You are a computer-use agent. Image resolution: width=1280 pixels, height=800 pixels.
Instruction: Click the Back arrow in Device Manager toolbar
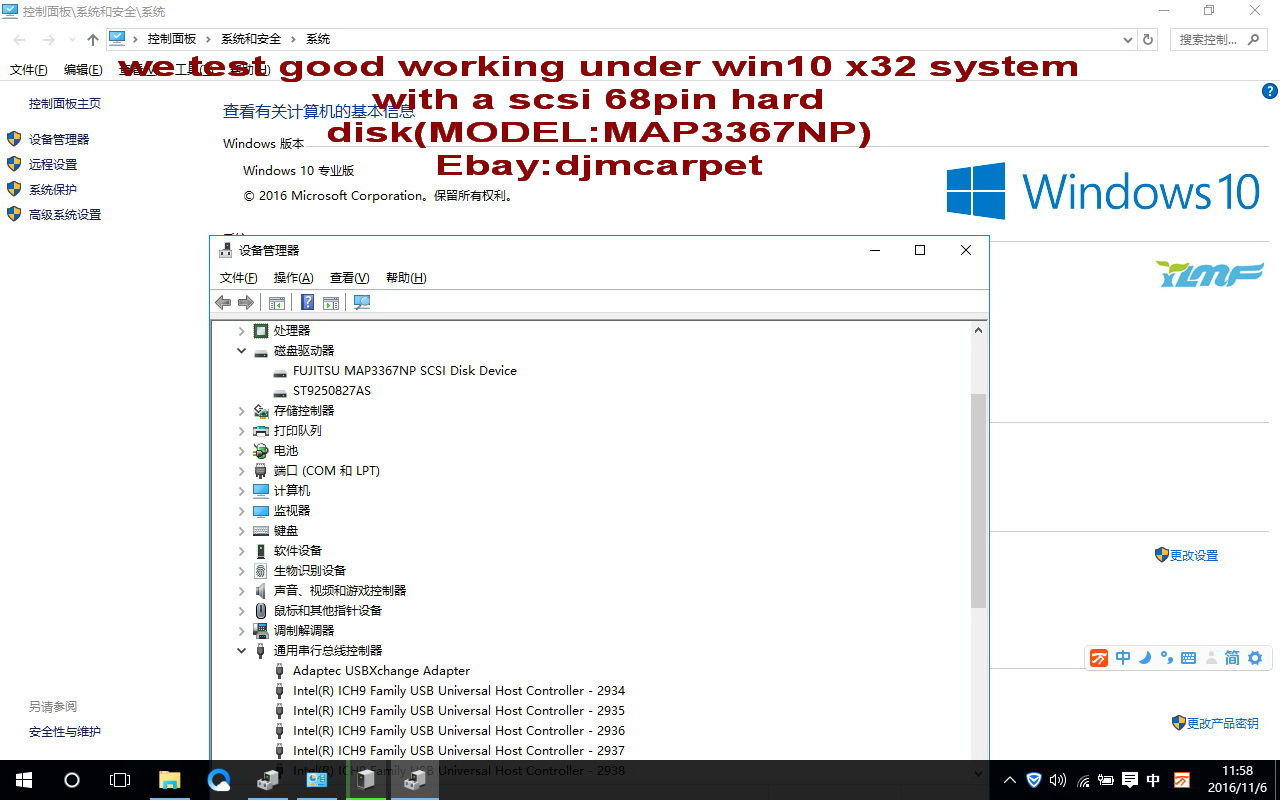223,302
